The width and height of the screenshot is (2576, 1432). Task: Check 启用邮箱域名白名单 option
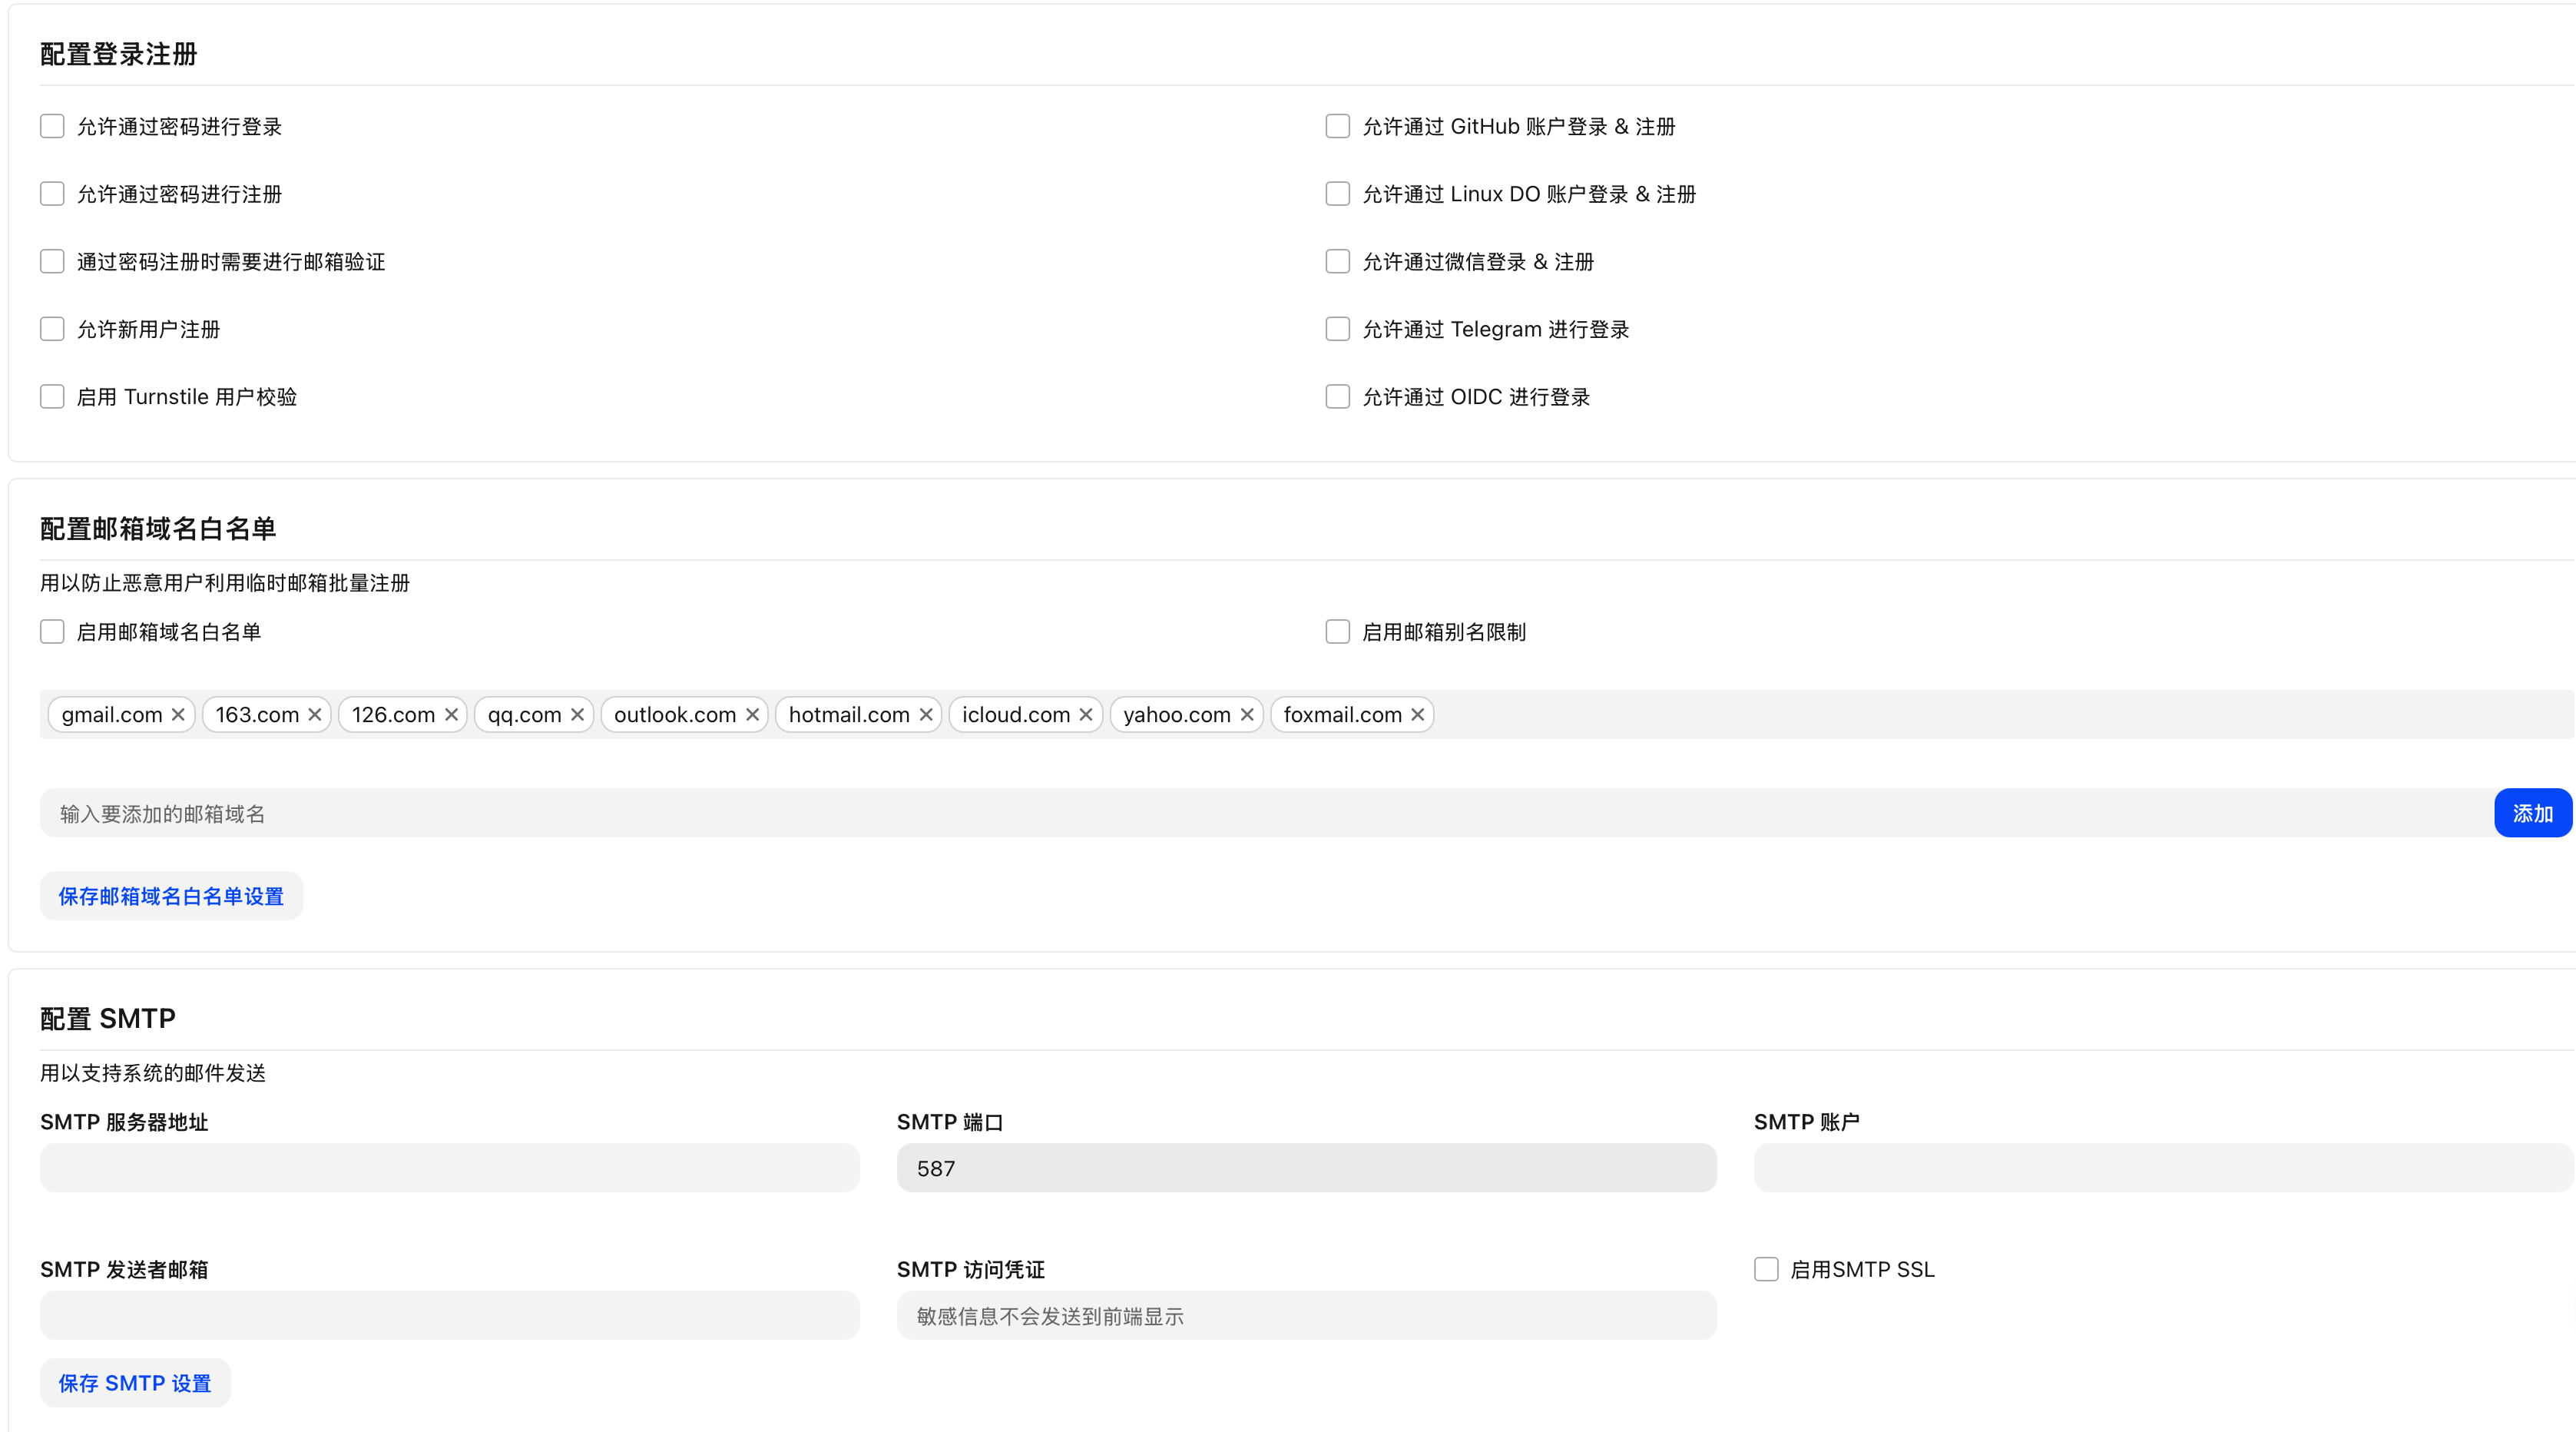(x=52, y=631)
